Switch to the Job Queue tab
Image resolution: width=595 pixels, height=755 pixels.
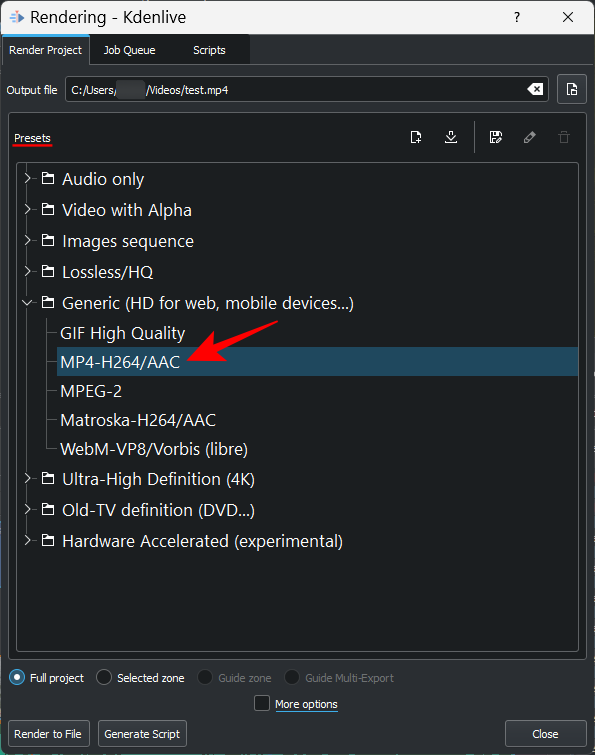[129, 50]
